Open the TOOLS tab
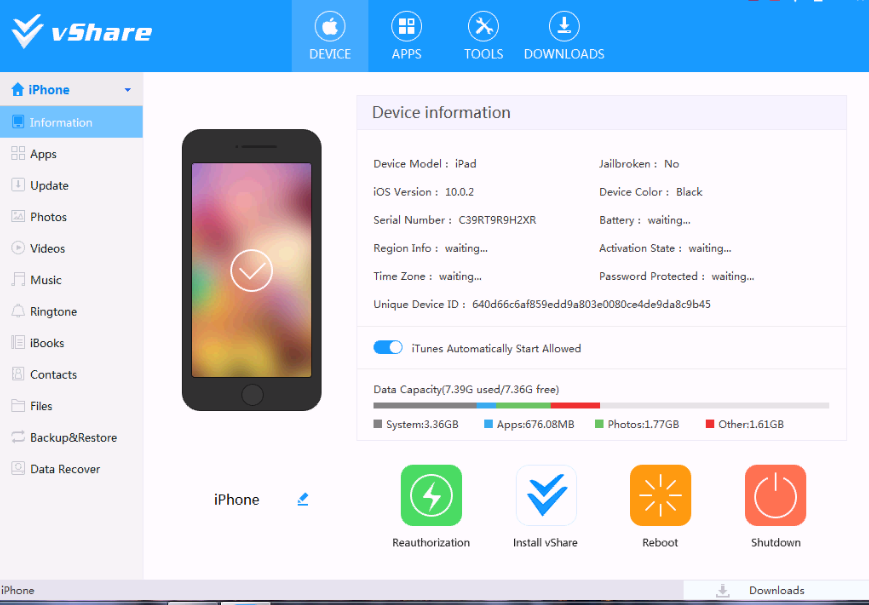 483,36
